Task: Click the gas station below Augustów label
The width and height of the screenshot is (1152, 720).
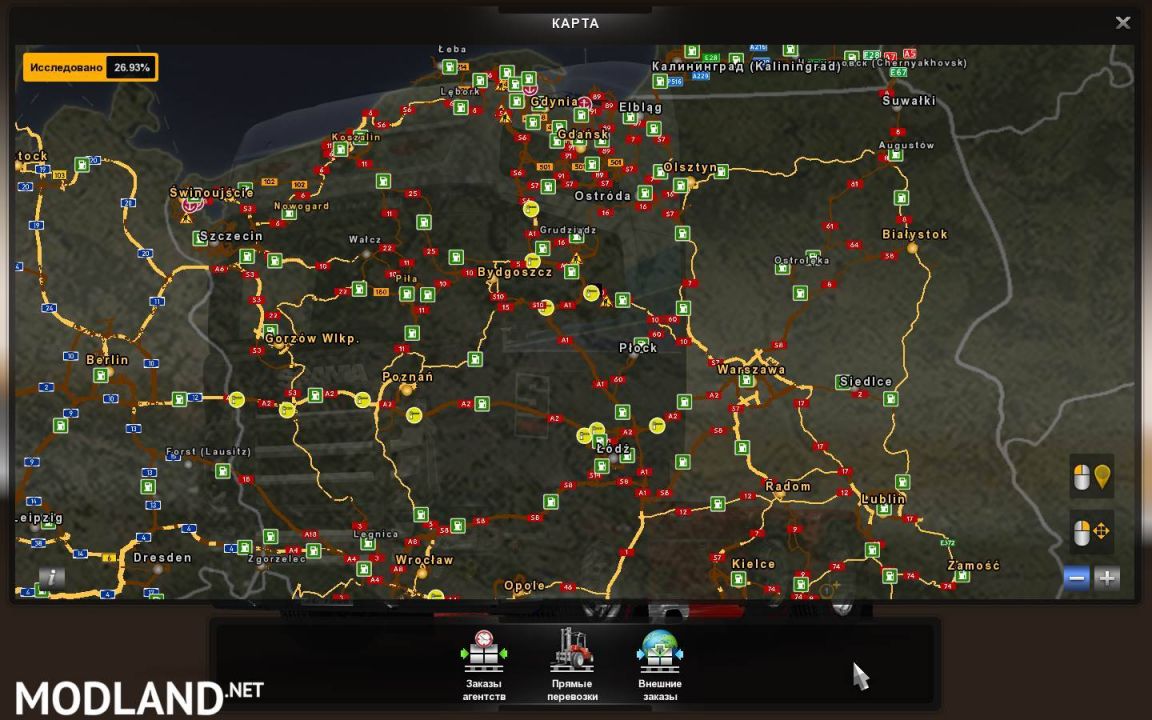Action: [x=896, y=156]
